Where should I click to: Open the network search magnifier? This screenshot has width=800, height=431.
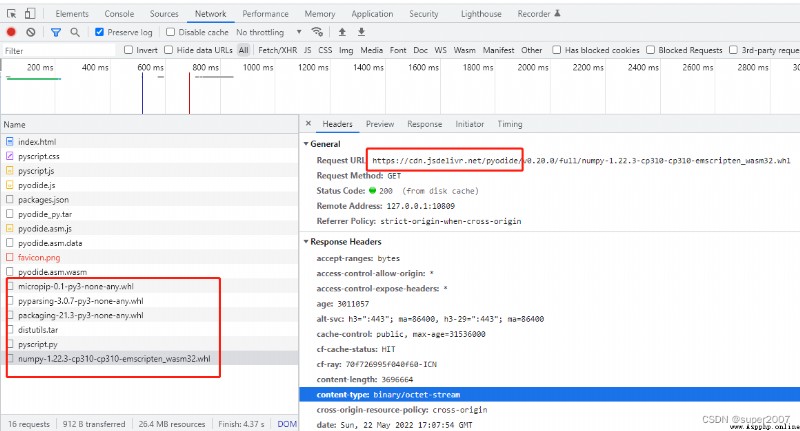click(x=75, y=32)
